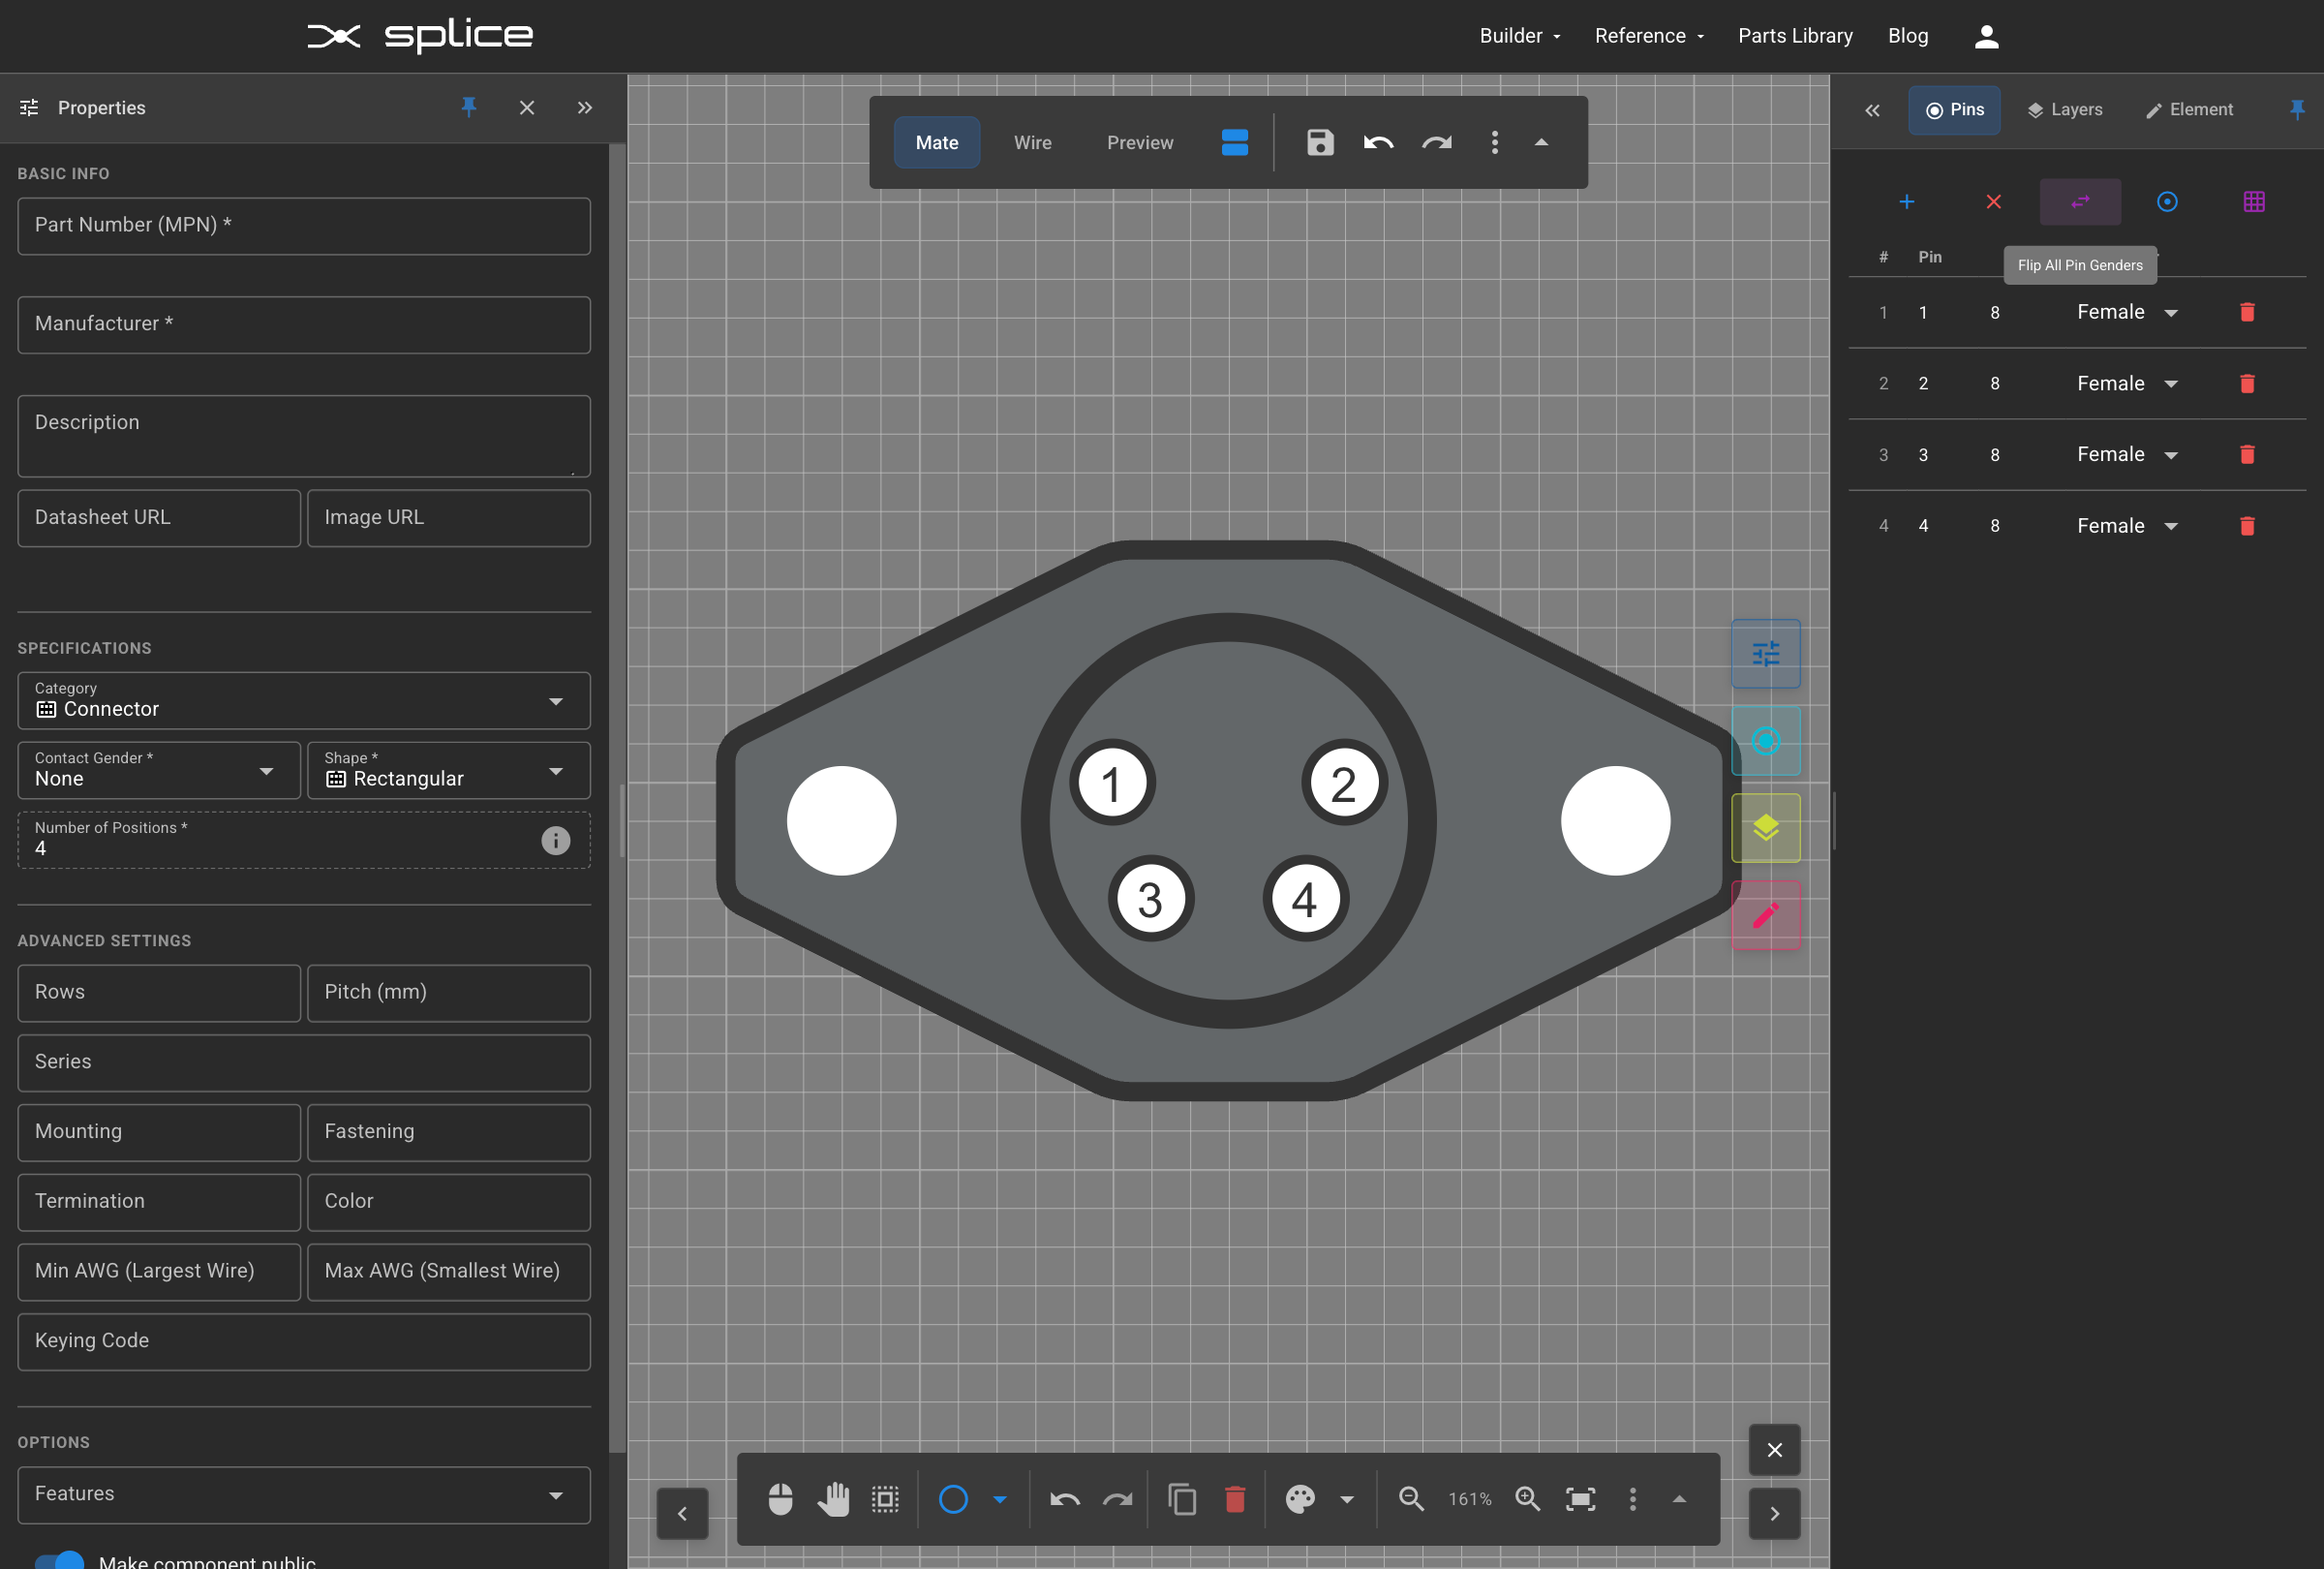The width and height of the screenshot is (2324, 1569).
Task: Open the Parts Library menu
Action: click(1795, 35)
